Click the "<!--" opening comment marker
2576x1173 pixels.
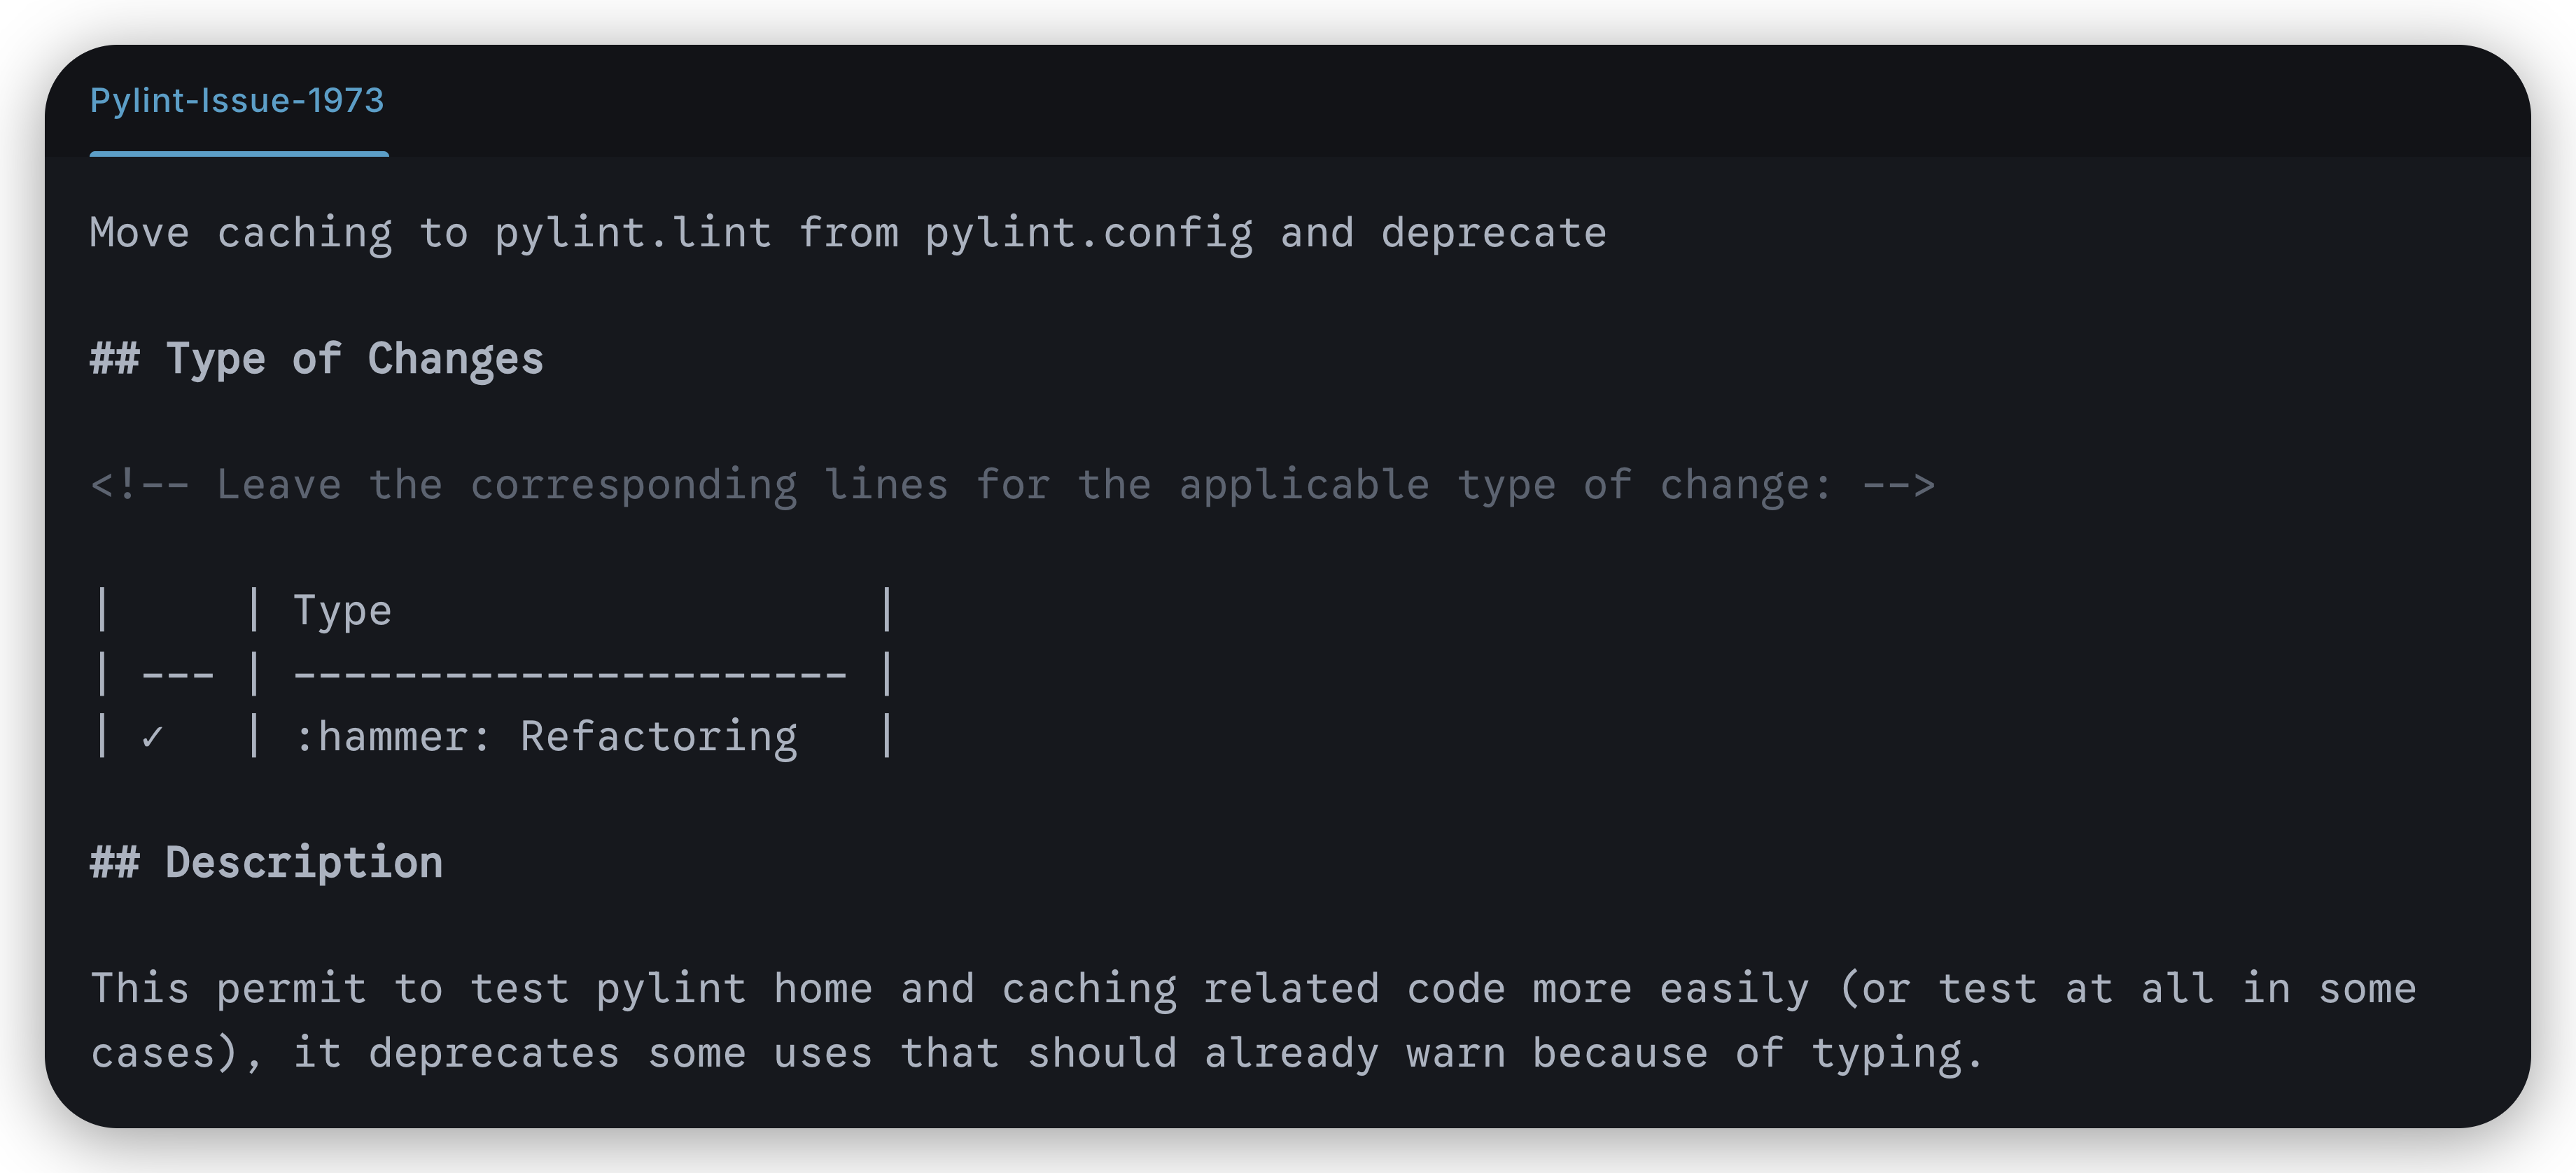pyautogui.click(x=139, y=486)
